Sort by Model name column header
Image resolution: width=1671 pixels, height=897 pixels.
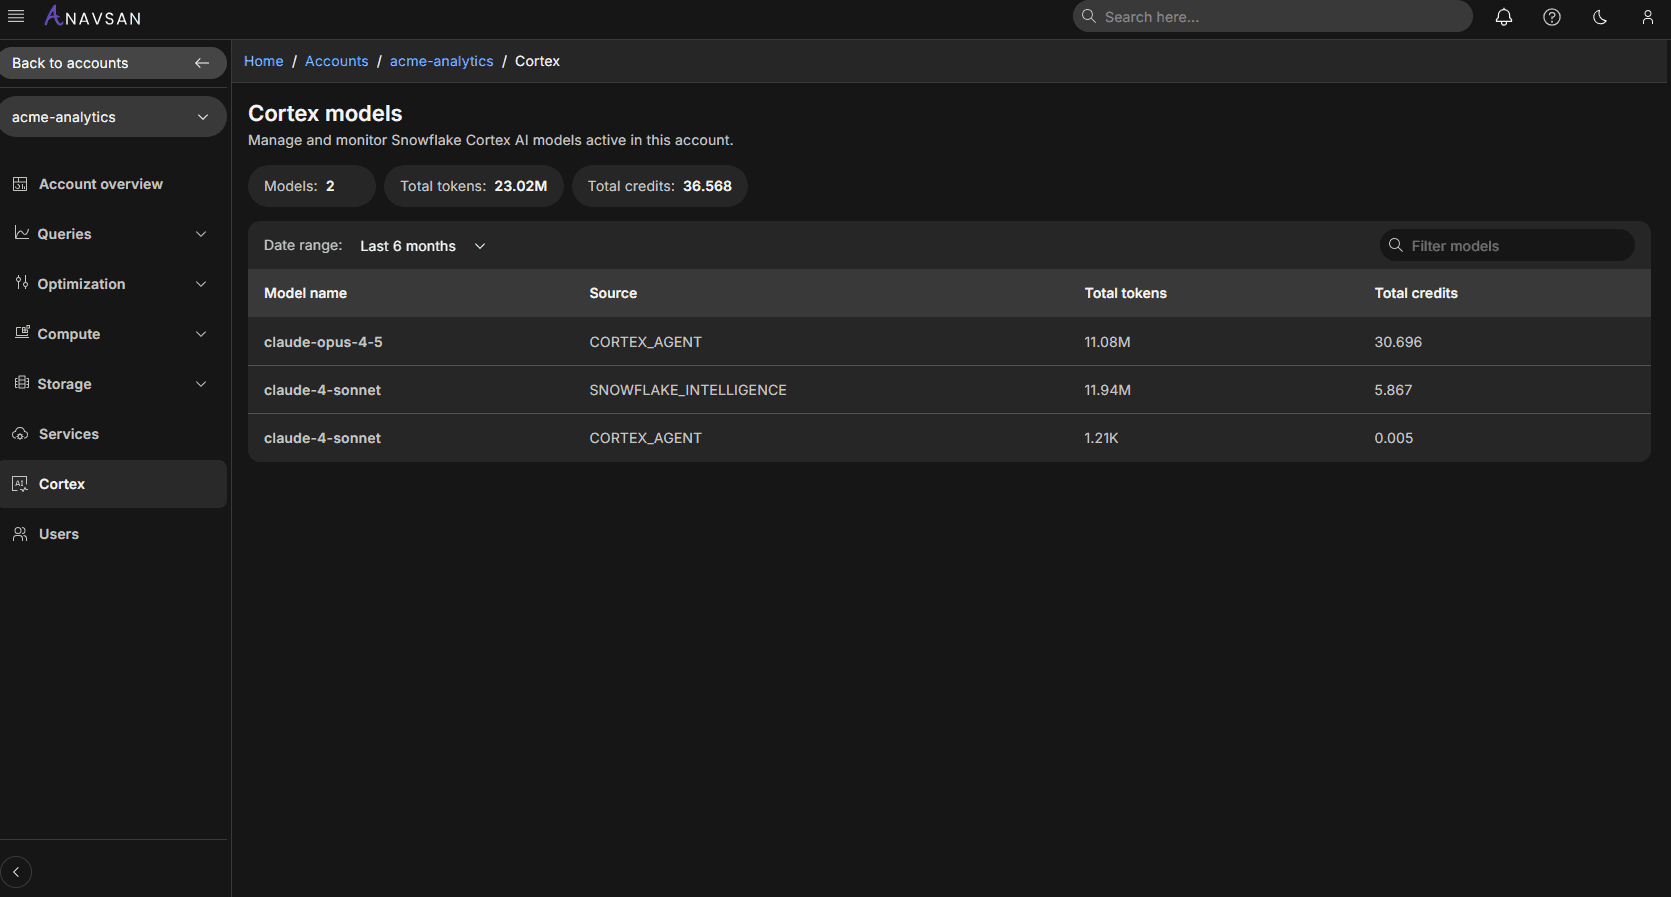[x=305, y=293]
